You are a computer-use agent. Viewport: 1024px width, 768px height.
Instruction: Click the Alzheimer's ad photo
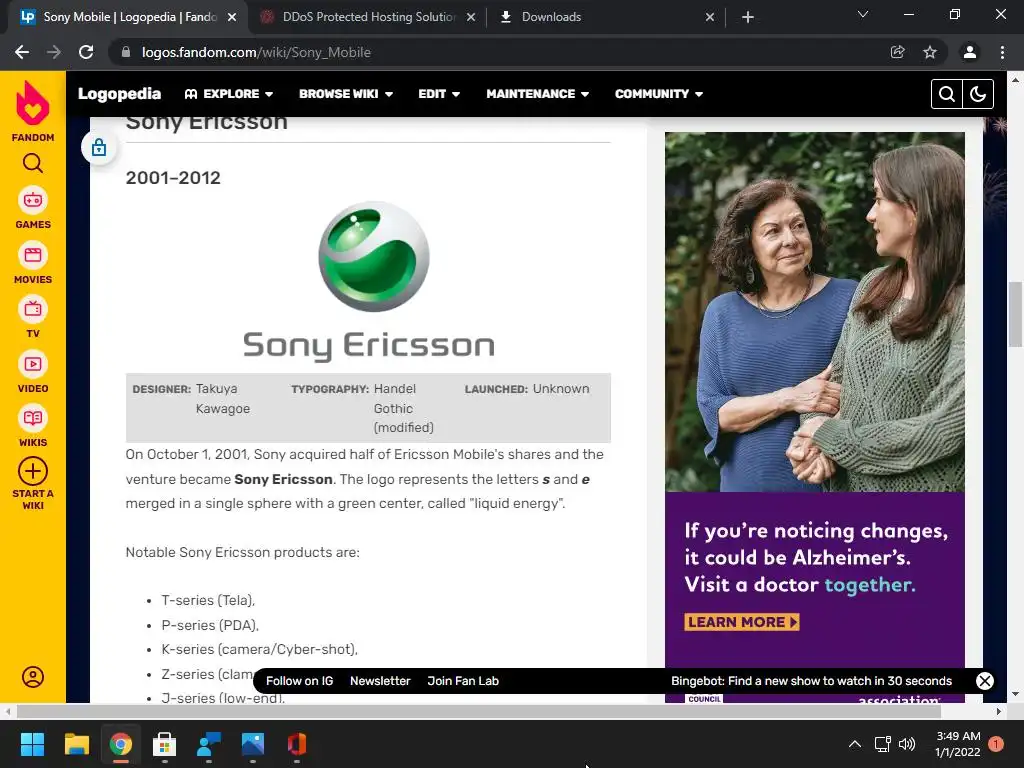pyautogui.click(x=815, y=312)
